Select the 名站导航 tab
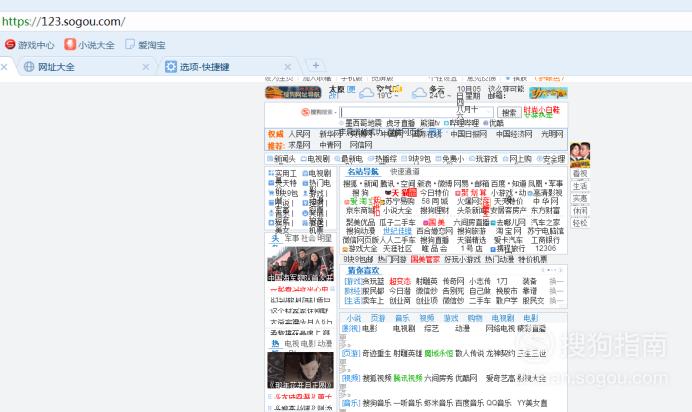The height and width of the screenshot is (412, 692). coord(363,172)
